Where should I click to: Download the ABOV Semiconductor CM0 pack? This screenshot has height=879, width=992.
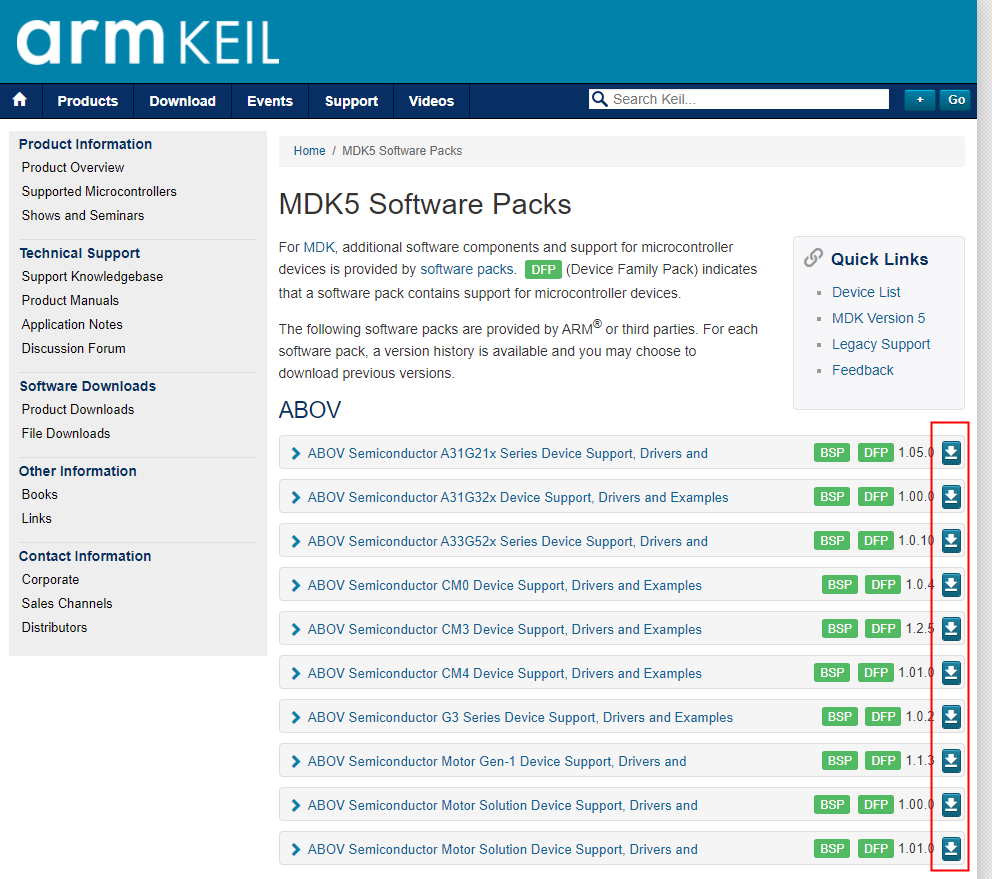coord(951,584)
